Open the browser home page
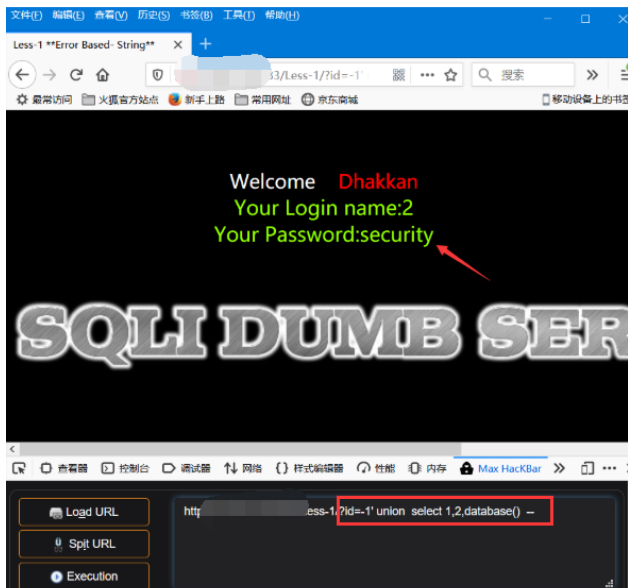Screen dimensions: 628x588 (103, 75)
